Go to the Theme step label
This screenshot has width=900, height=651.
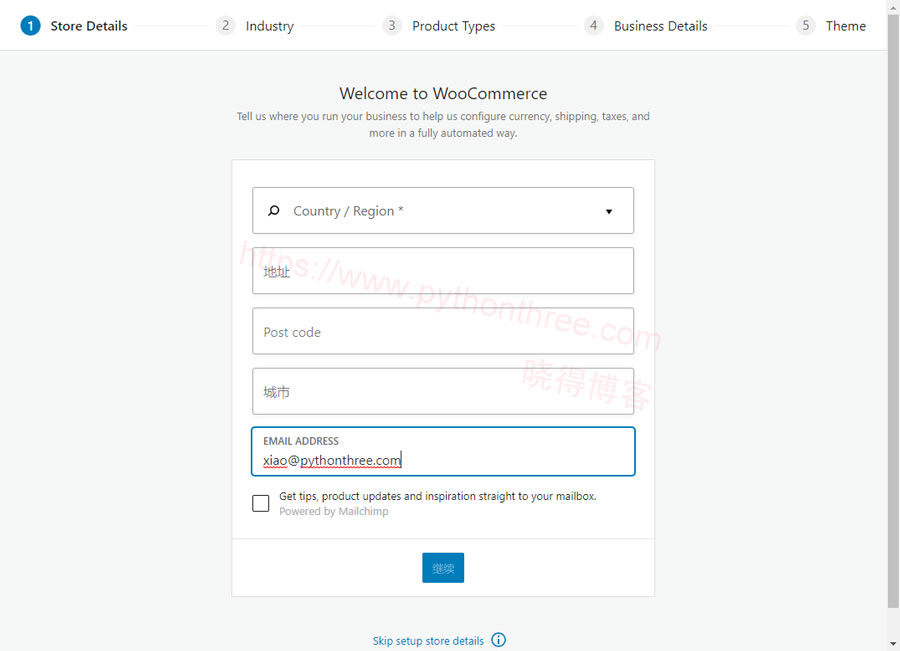tap(845, 26)
